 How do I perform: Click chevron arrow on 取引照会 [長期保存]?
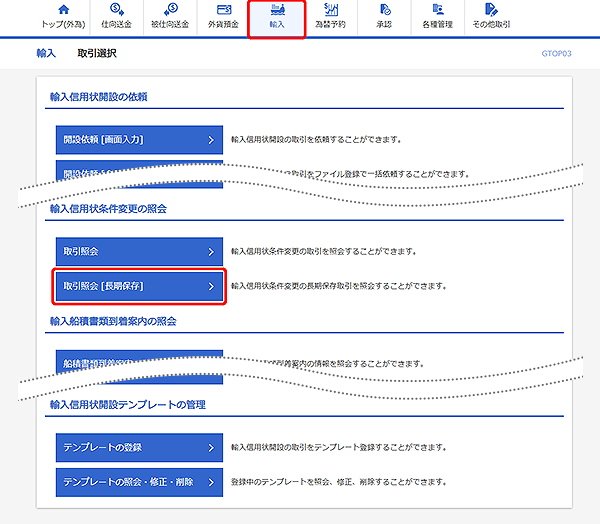211,286
